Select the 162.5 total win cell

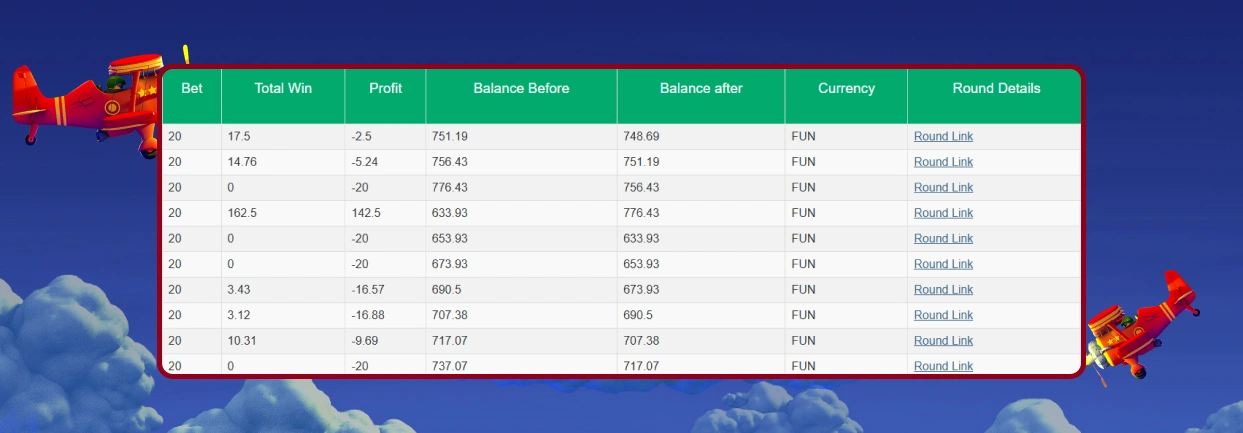(x=243, y=213)
